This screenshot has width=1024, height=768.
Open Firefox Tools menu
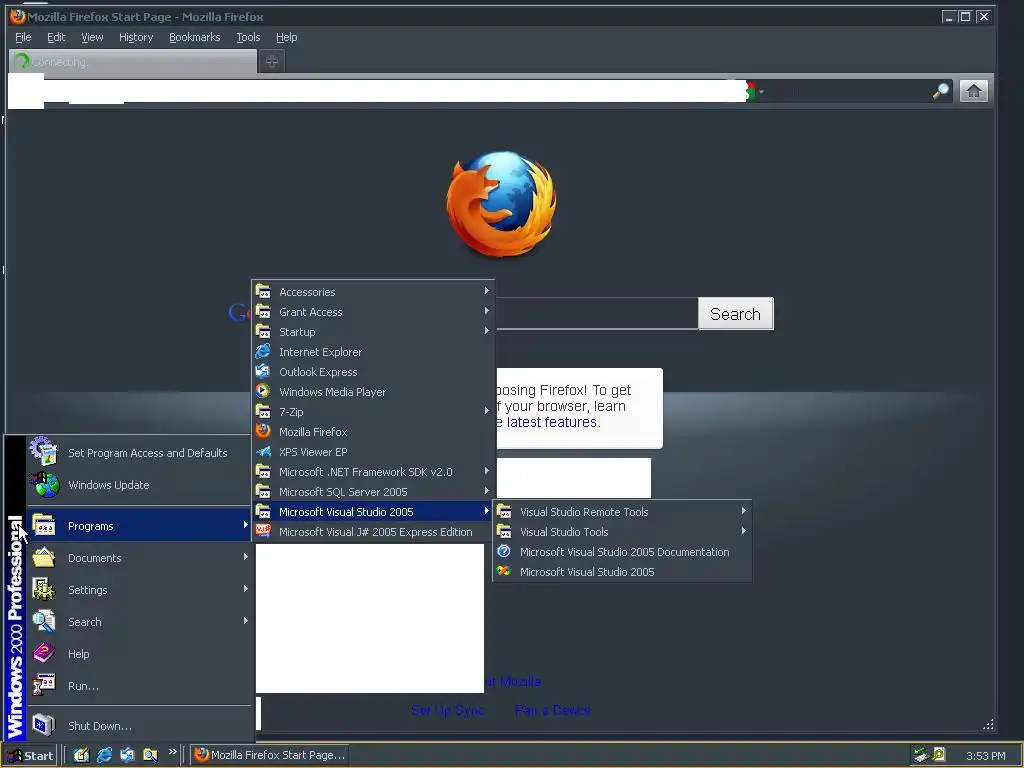[248, 37]
